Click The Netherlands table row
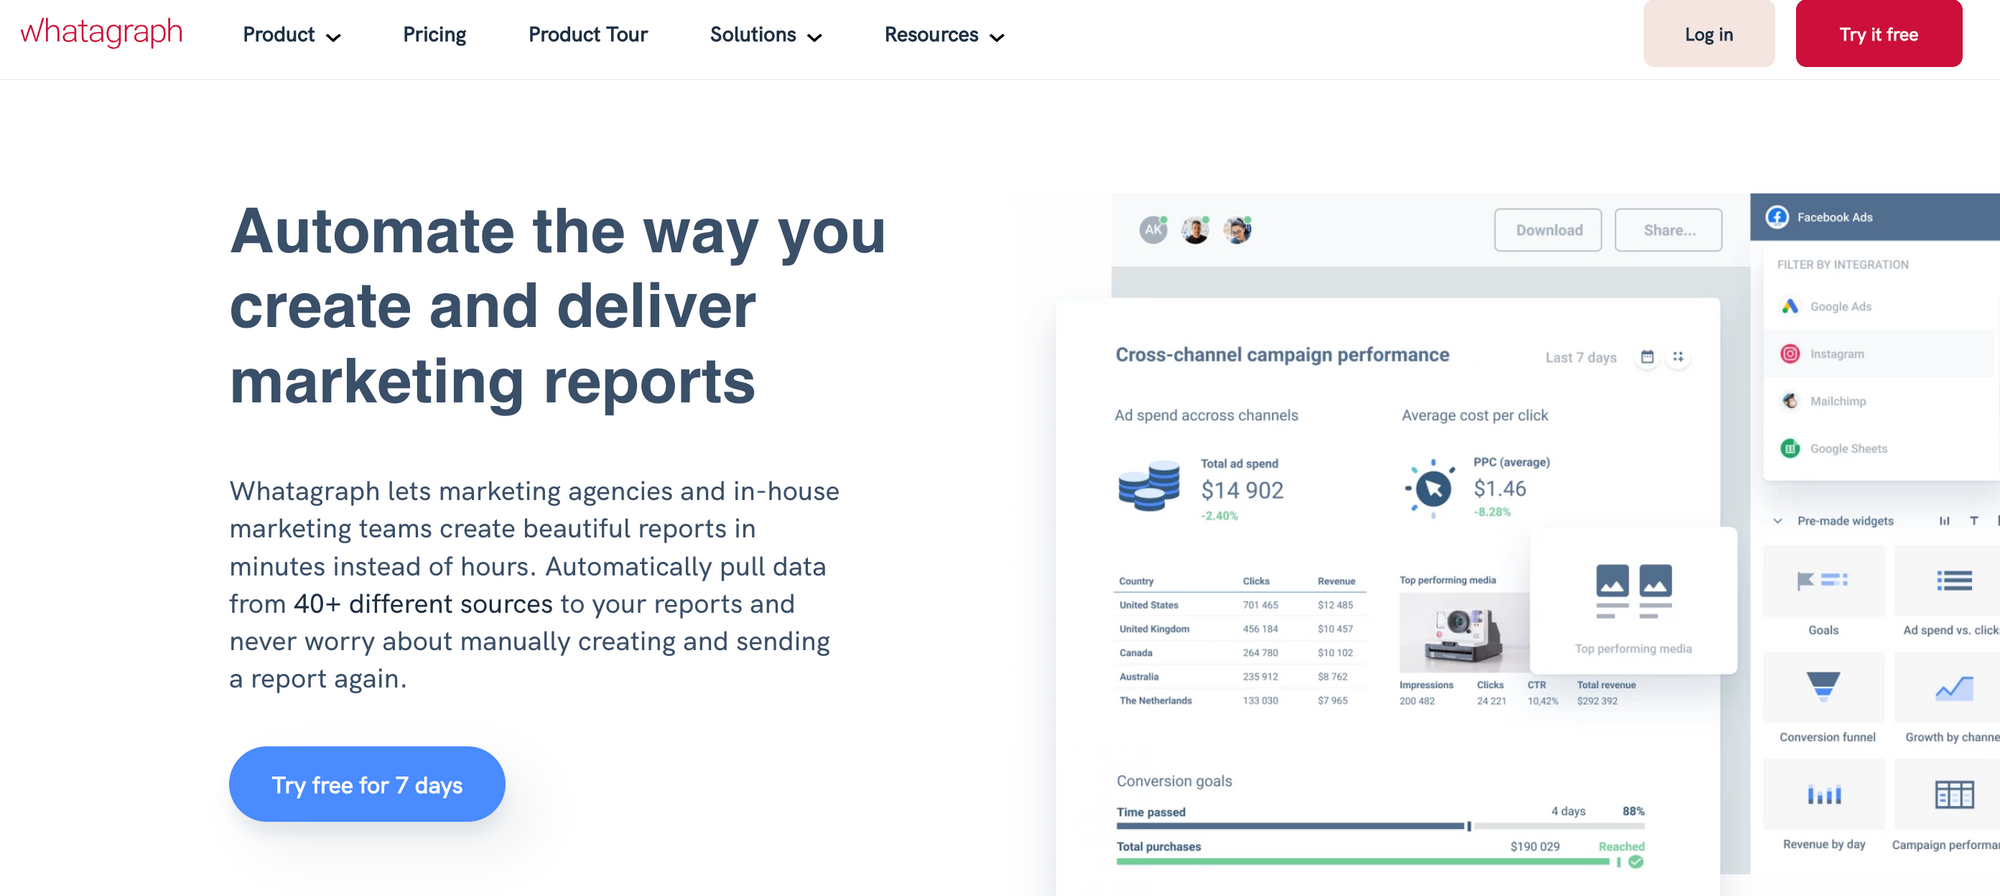This screenshot has height=896, width=2000. [1240, 701]
